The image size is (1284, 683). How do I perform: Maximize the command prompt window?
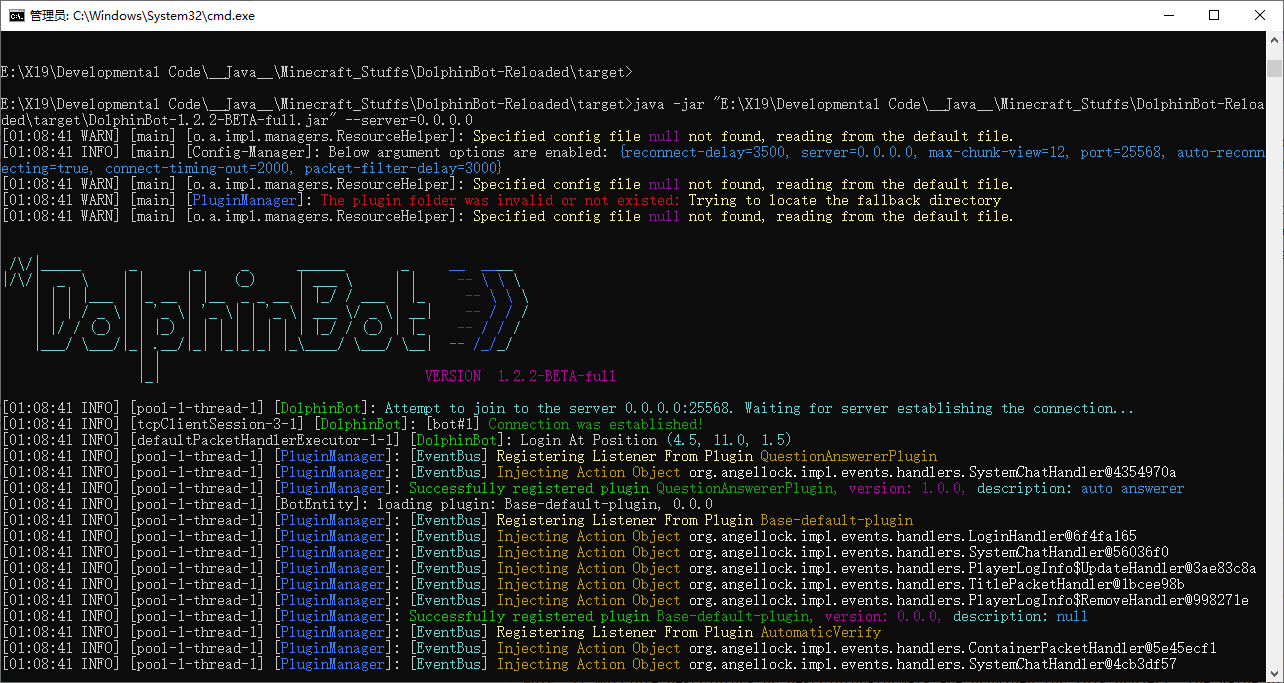(1214, 15)
